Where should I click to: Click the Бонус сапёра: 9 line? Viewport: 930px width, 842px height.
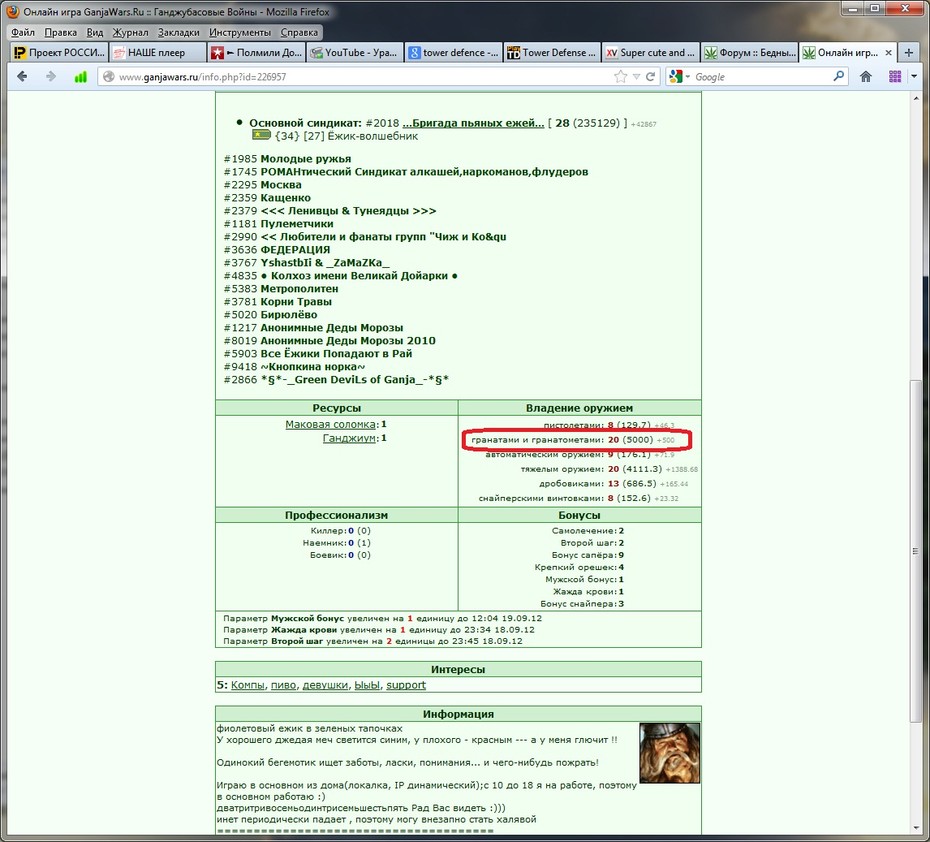tap(587, 556)
